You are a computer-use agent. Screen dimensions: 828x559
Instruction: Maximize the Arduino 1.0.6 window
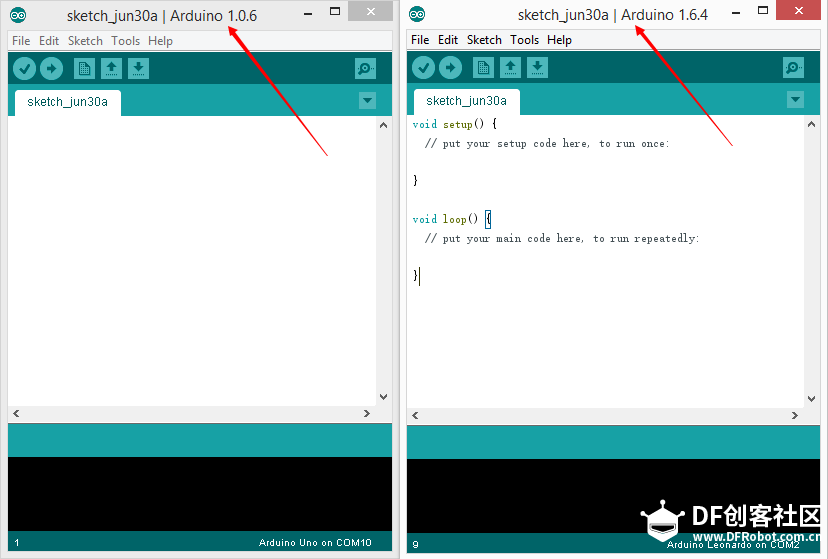click(335, 12)
